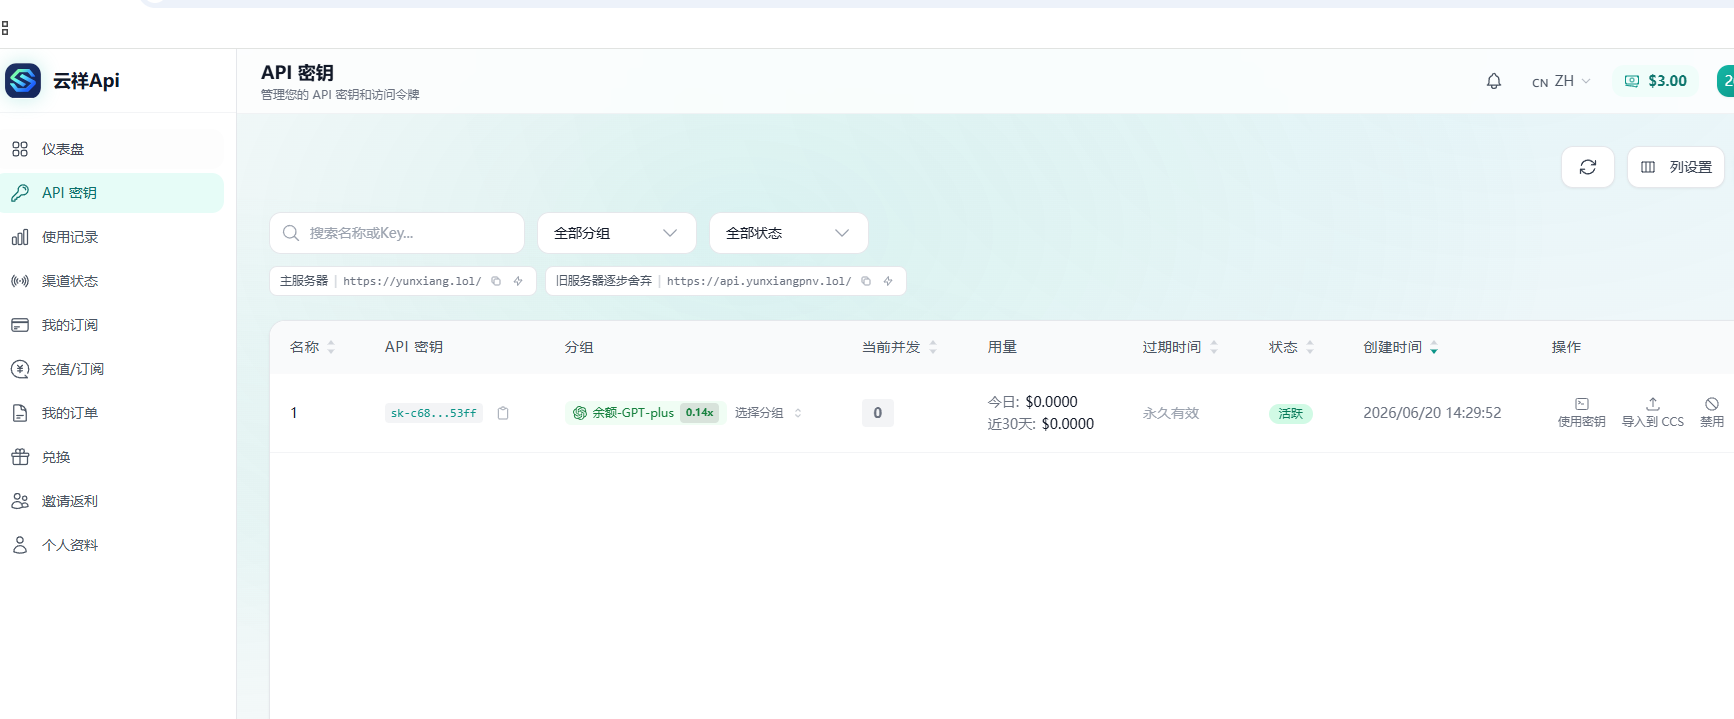Select the API 密钥 sidebar item

click(112, 193)
